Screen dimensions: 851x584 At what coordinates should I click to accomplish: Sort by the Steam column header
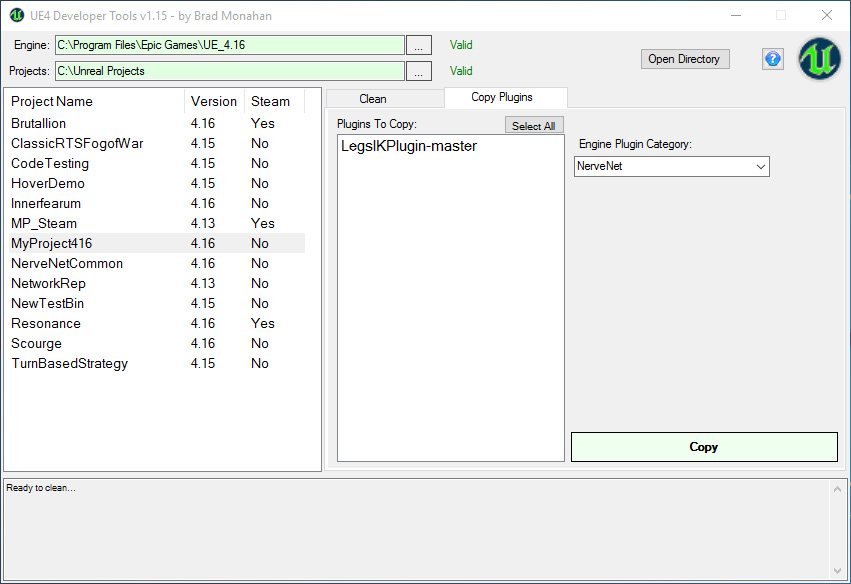tap(270, 101)
